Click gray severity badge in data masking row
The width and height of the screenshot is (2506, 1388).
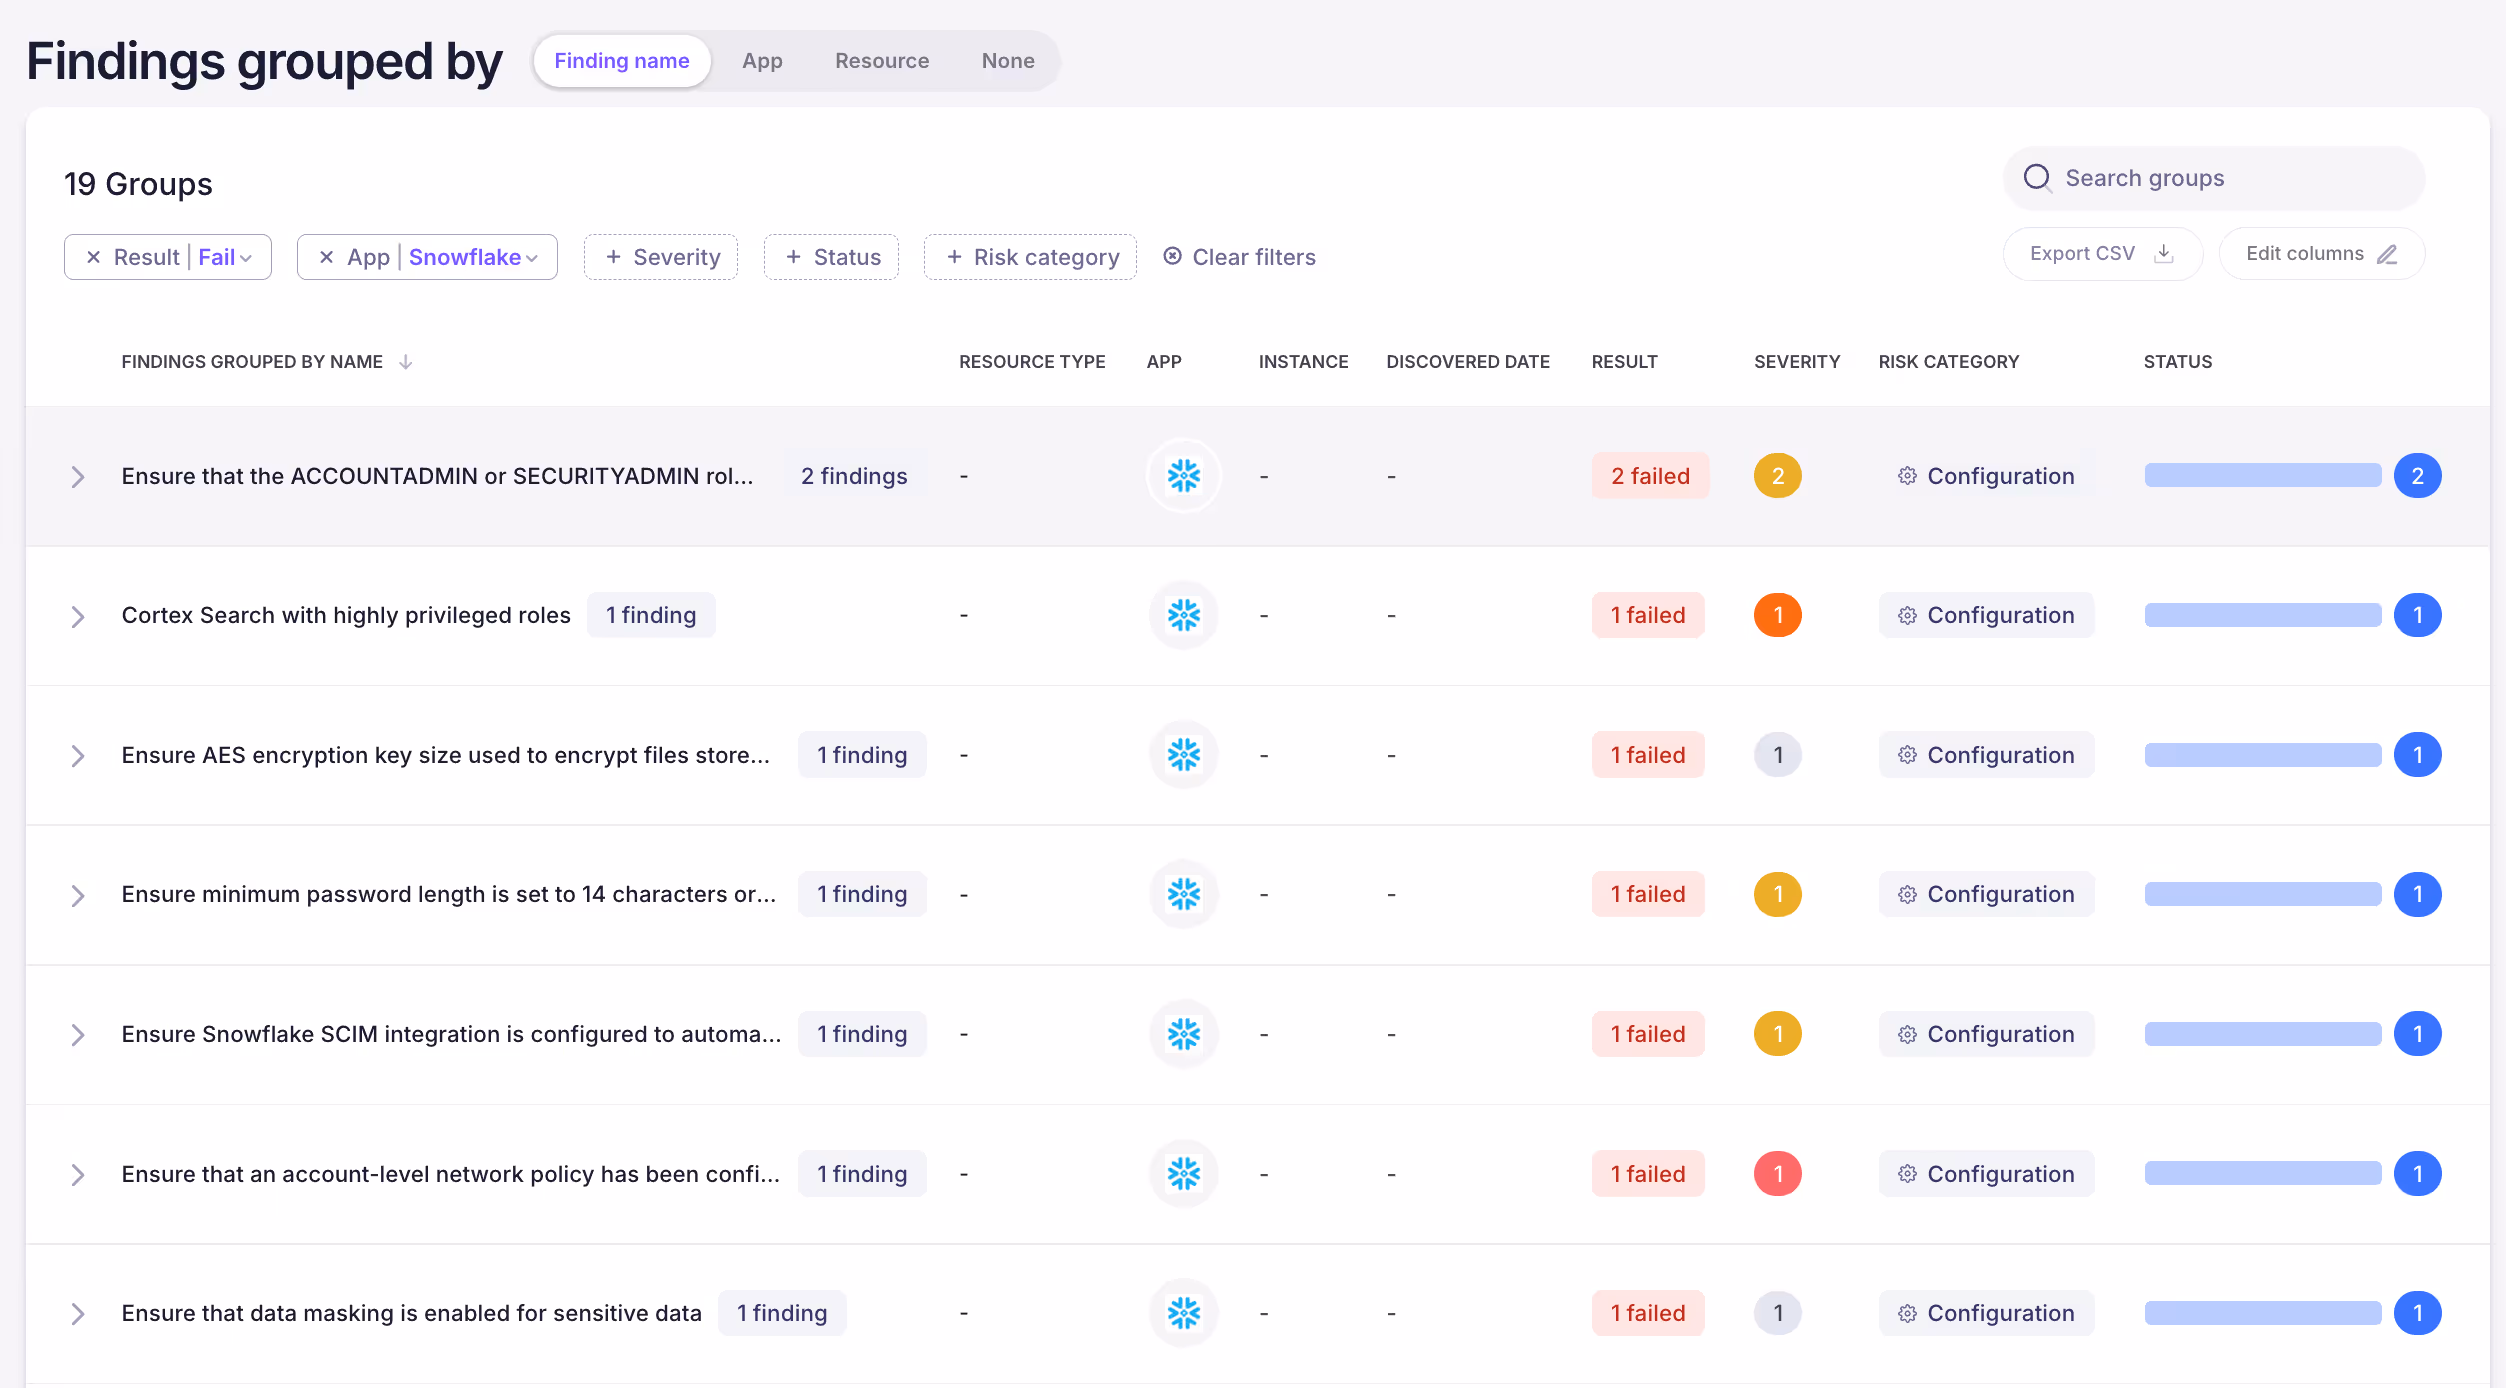pyautogui.click(x=1778, y=1313)
